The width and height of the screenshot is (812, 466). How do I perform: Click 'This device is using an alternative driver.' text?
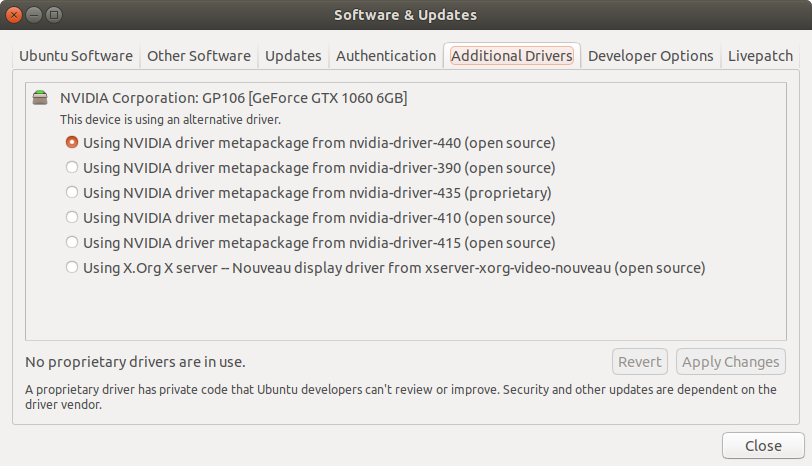(170, 120)
